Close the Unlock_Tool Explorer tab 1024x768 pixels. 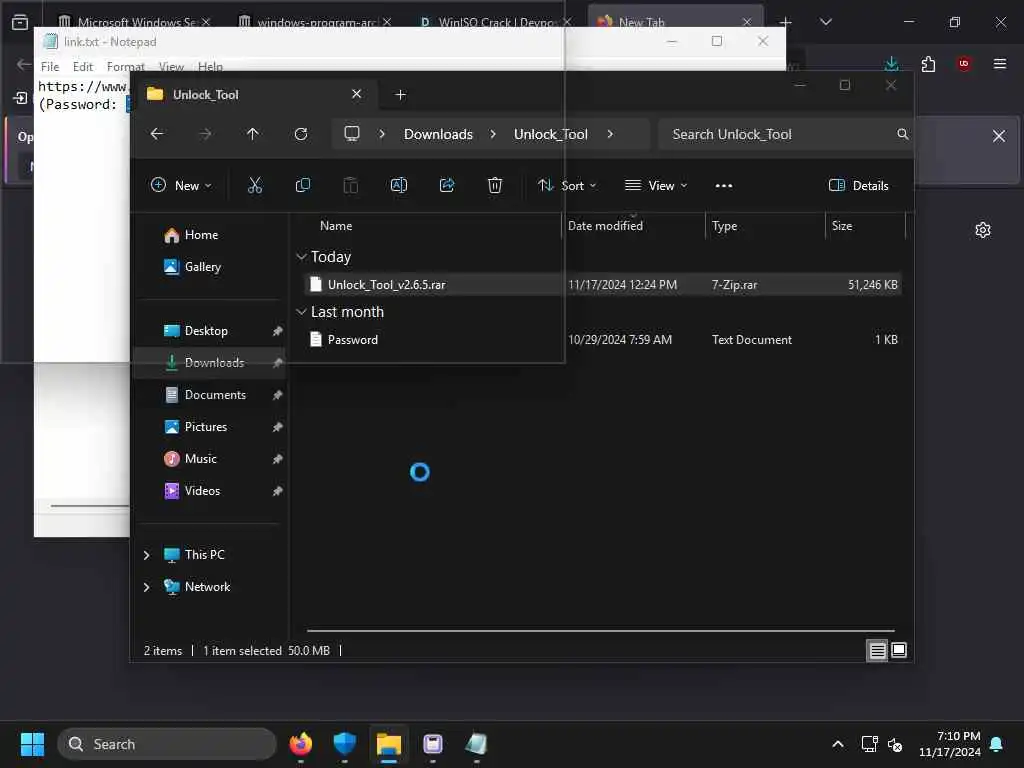(357, 94)
